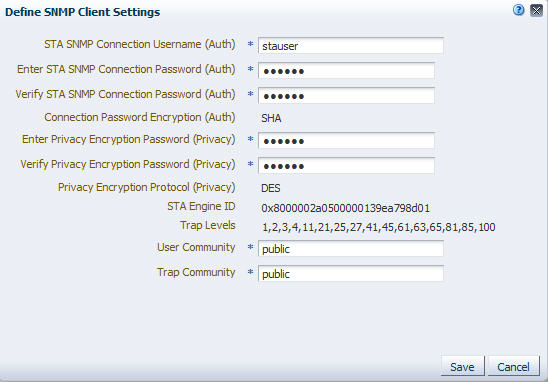Select the Verify STA SNMP Connection Password field
Image resolution: width=548 pixels, height=382 pixels.
click(x=346, y=96)
